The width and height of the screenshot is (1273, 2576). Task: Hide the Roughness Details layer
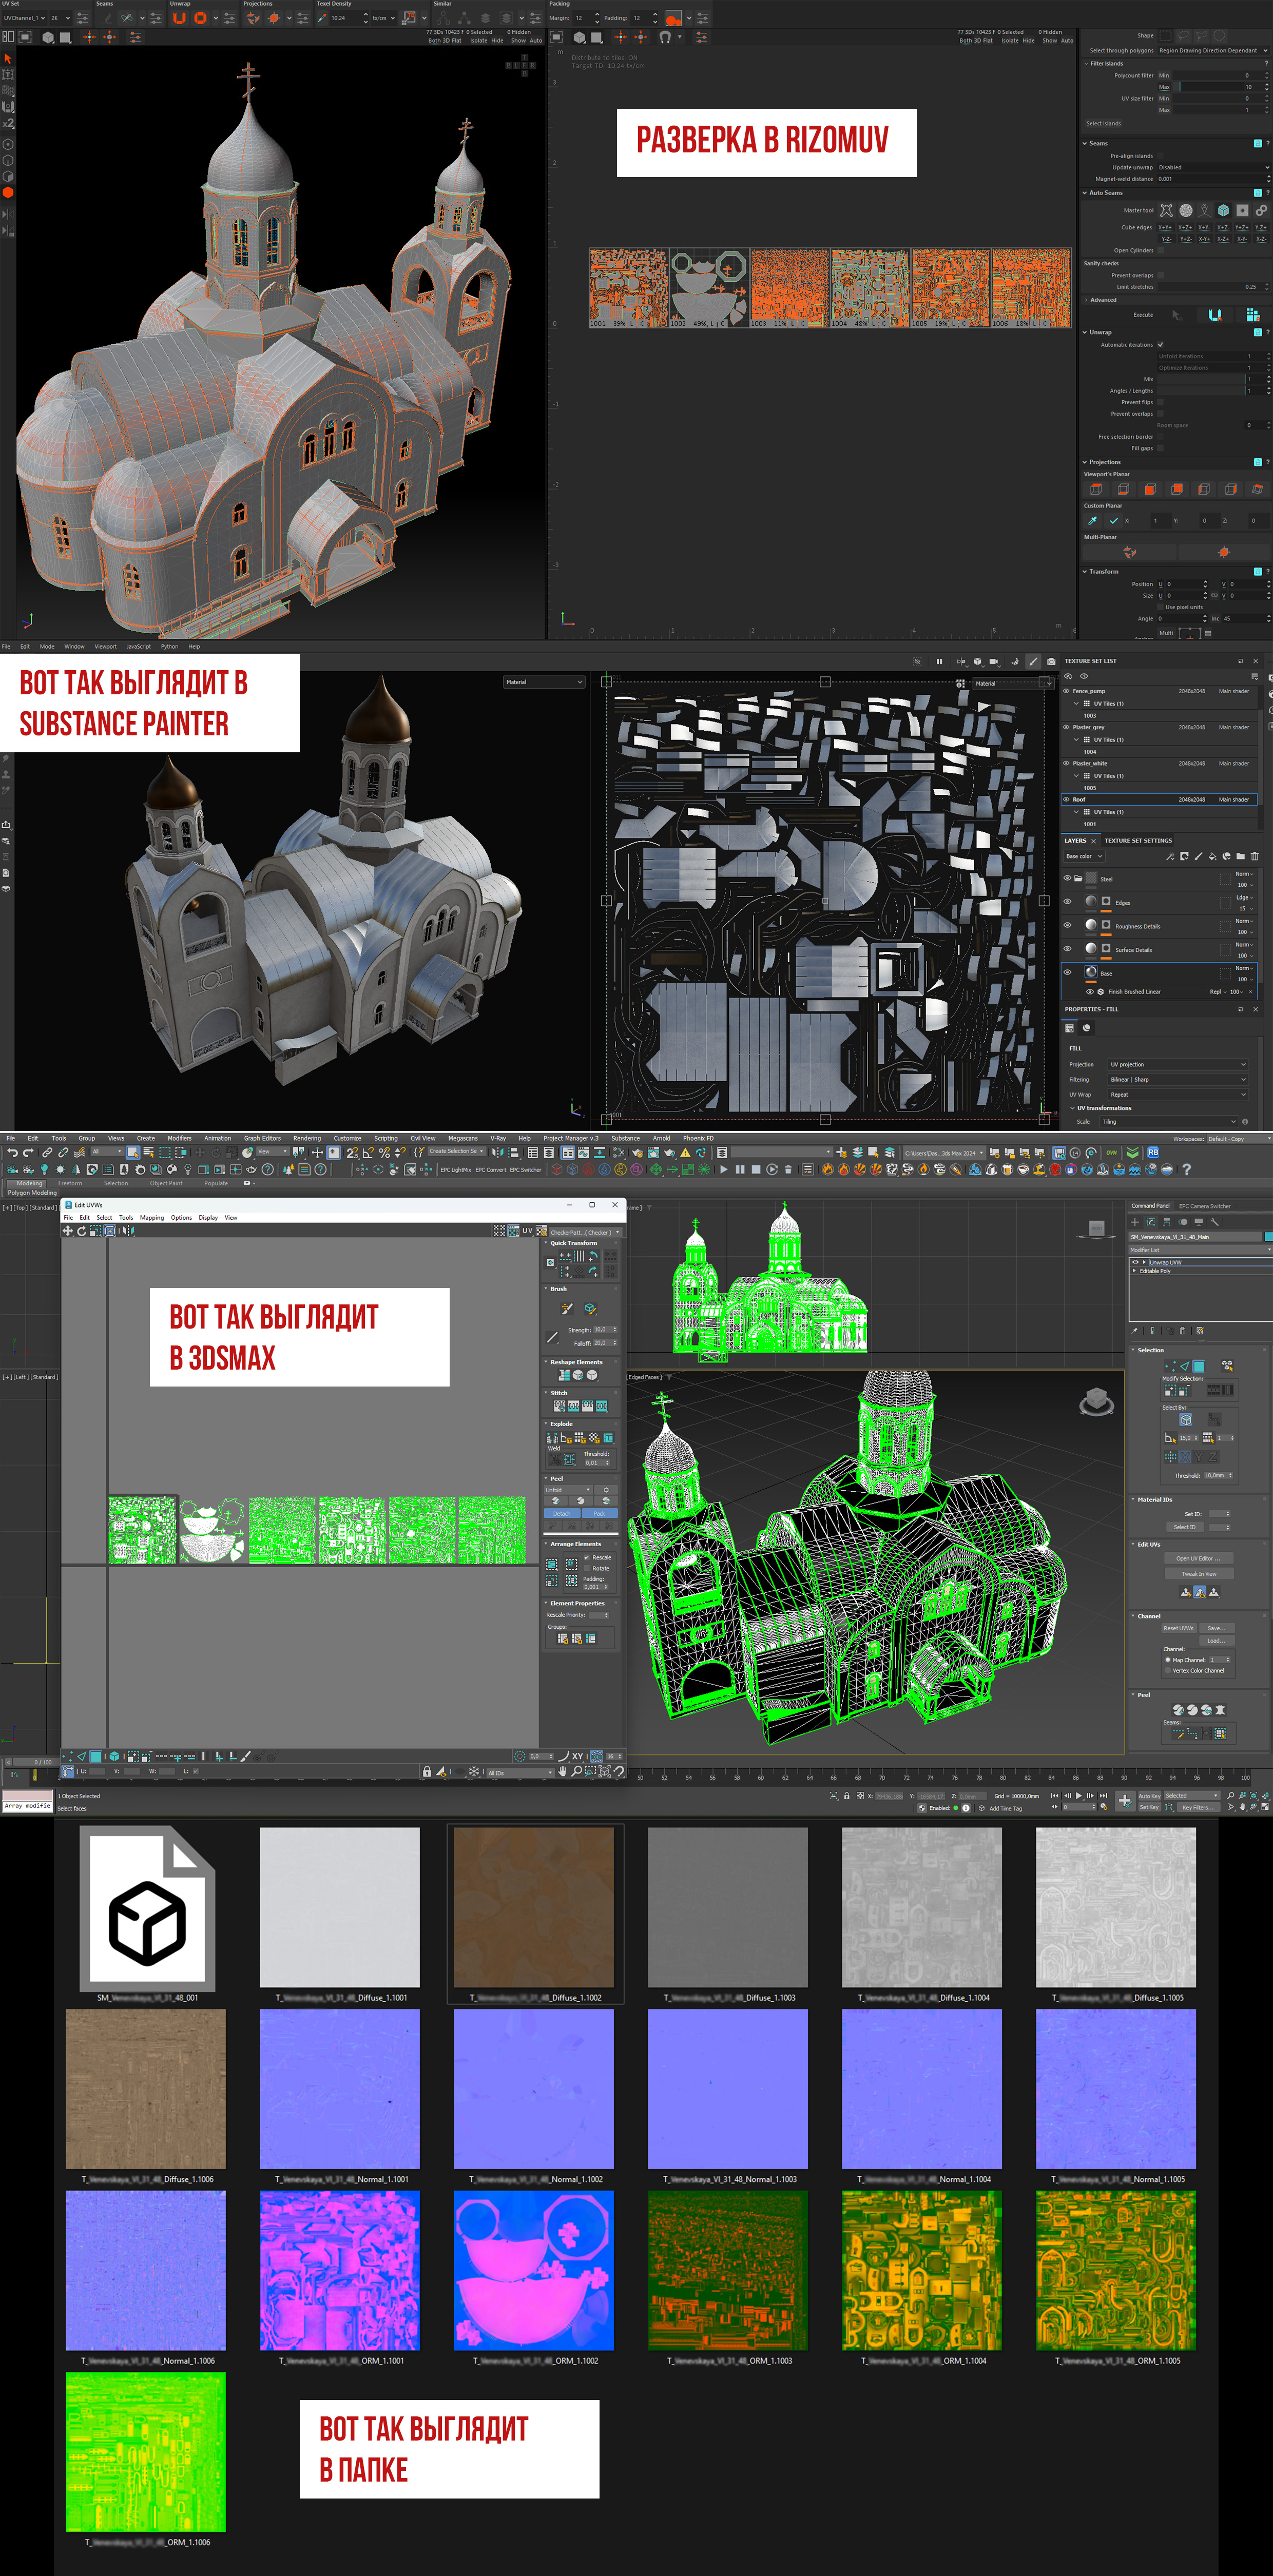[1067, 926]
